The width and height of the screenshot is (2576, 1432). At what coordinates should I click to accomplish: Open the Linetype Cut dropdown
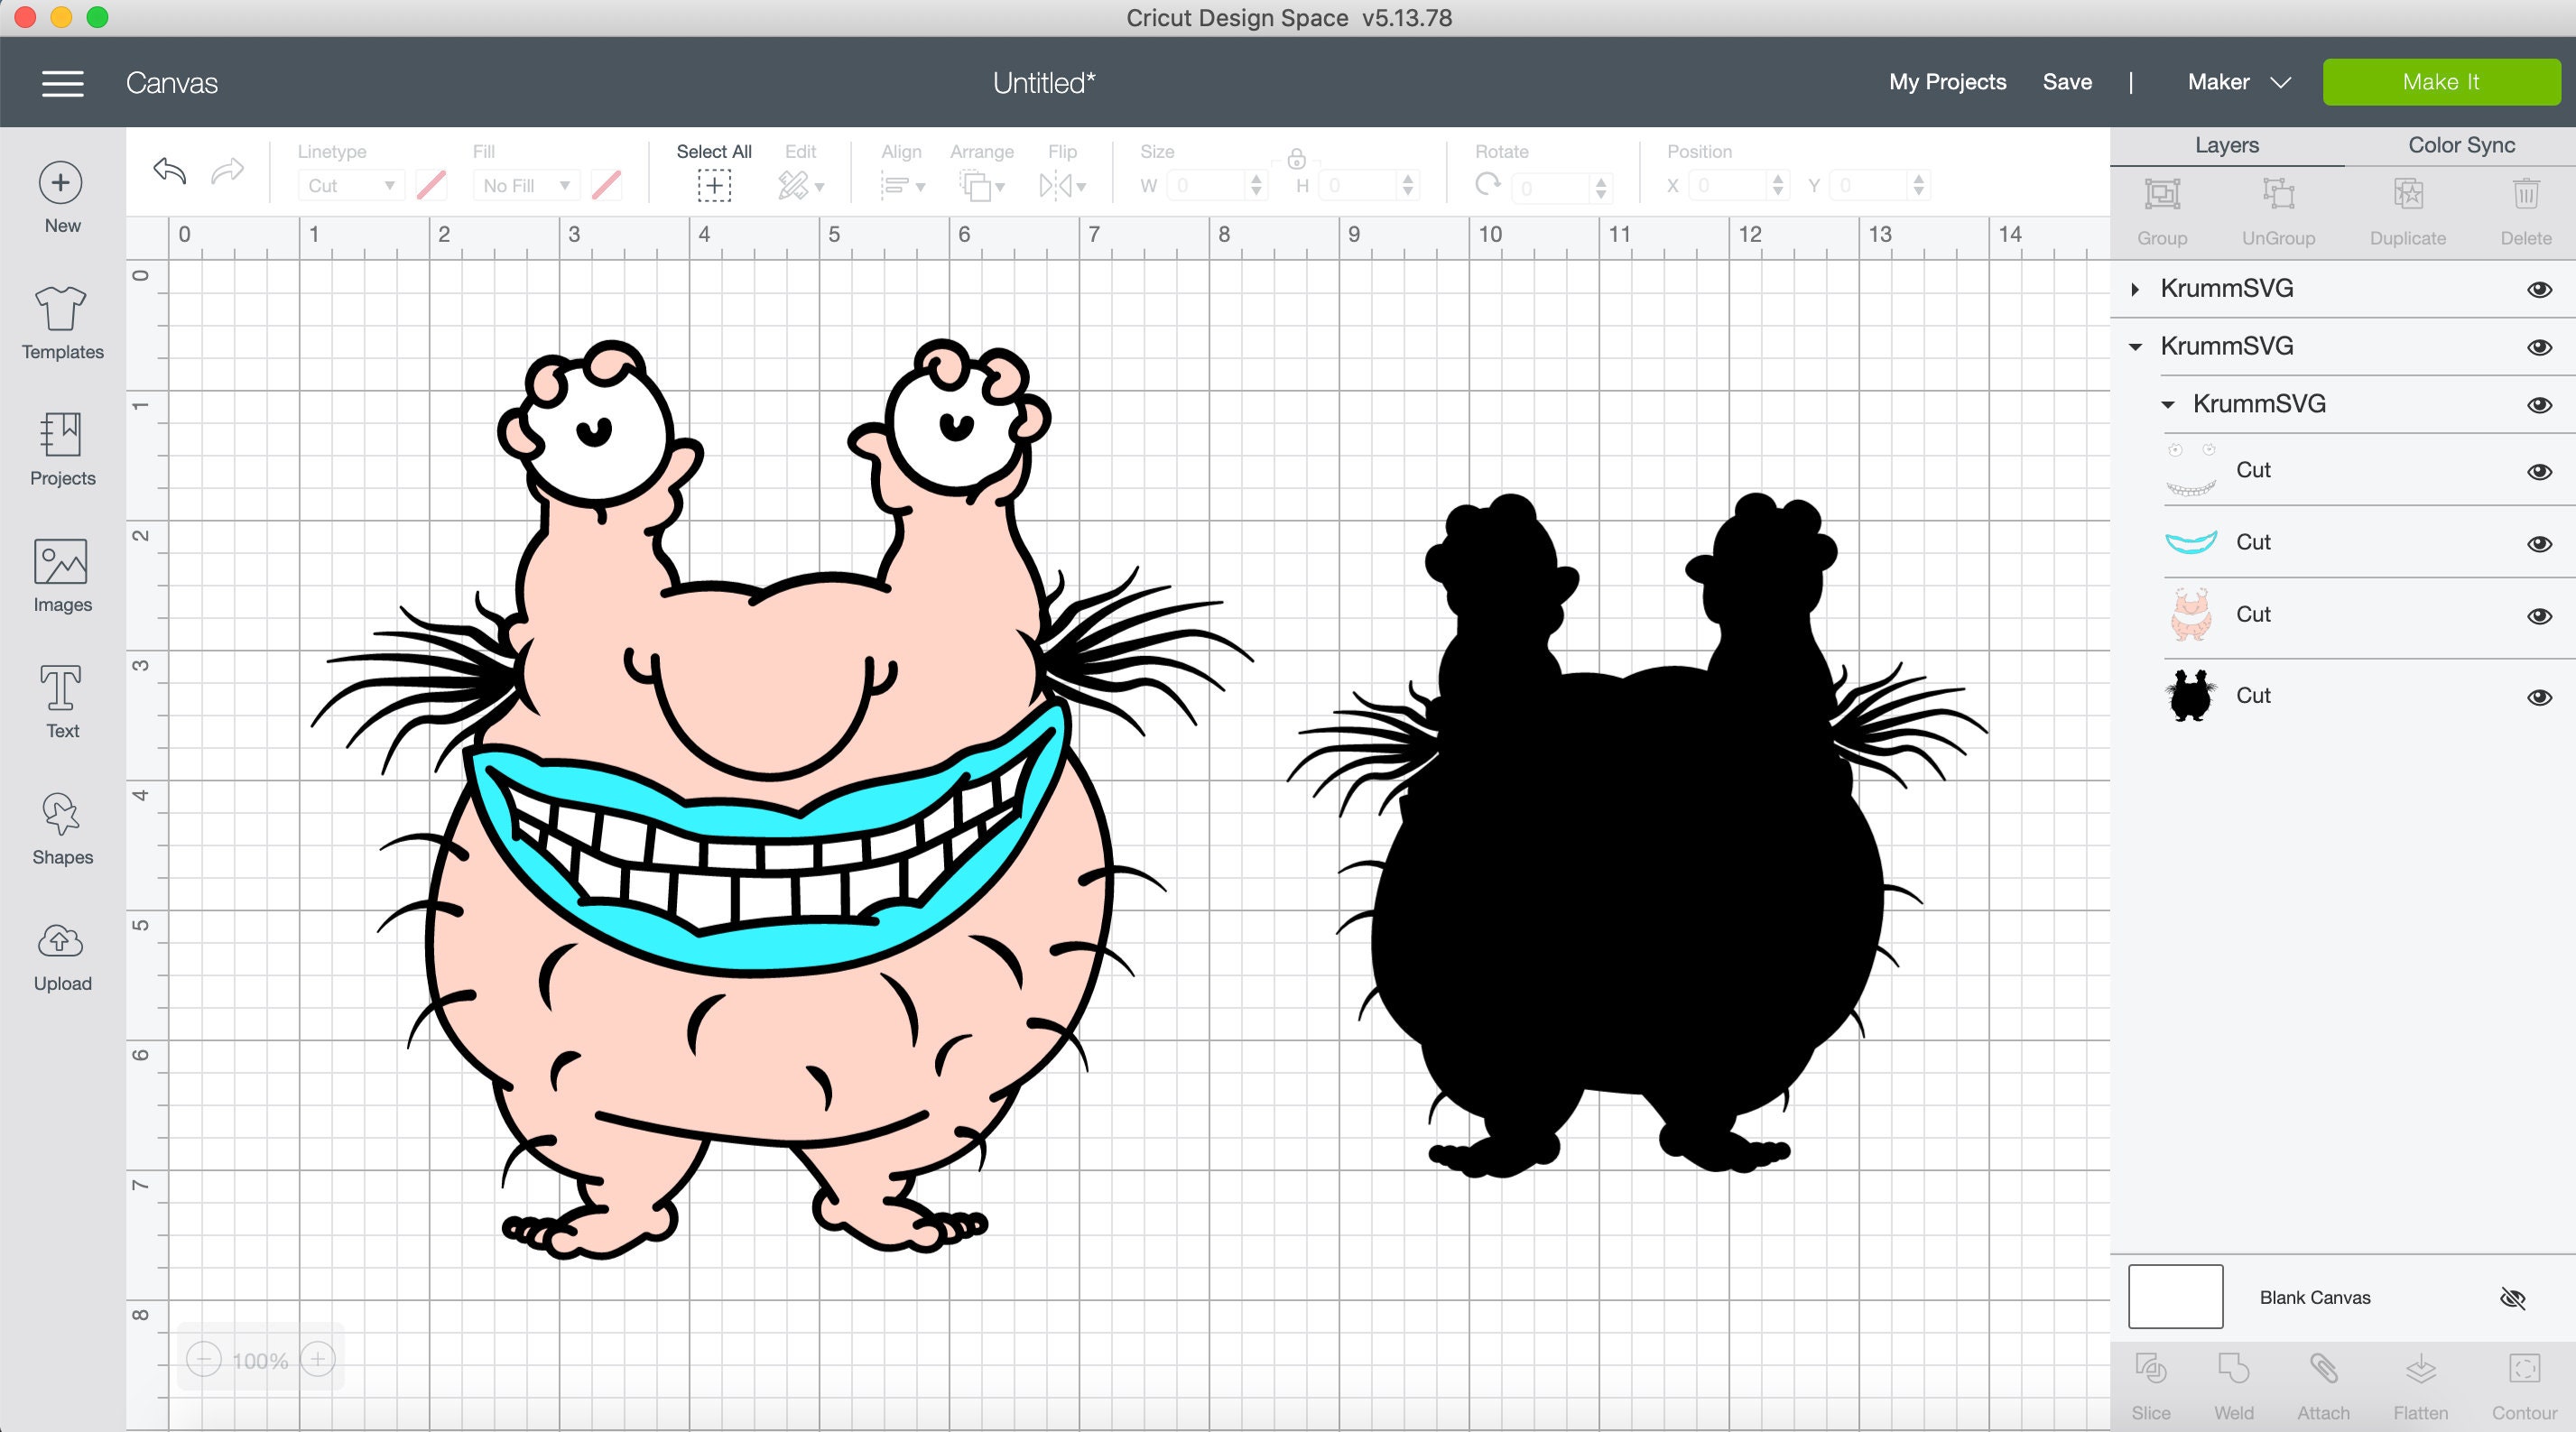(349, 185)
